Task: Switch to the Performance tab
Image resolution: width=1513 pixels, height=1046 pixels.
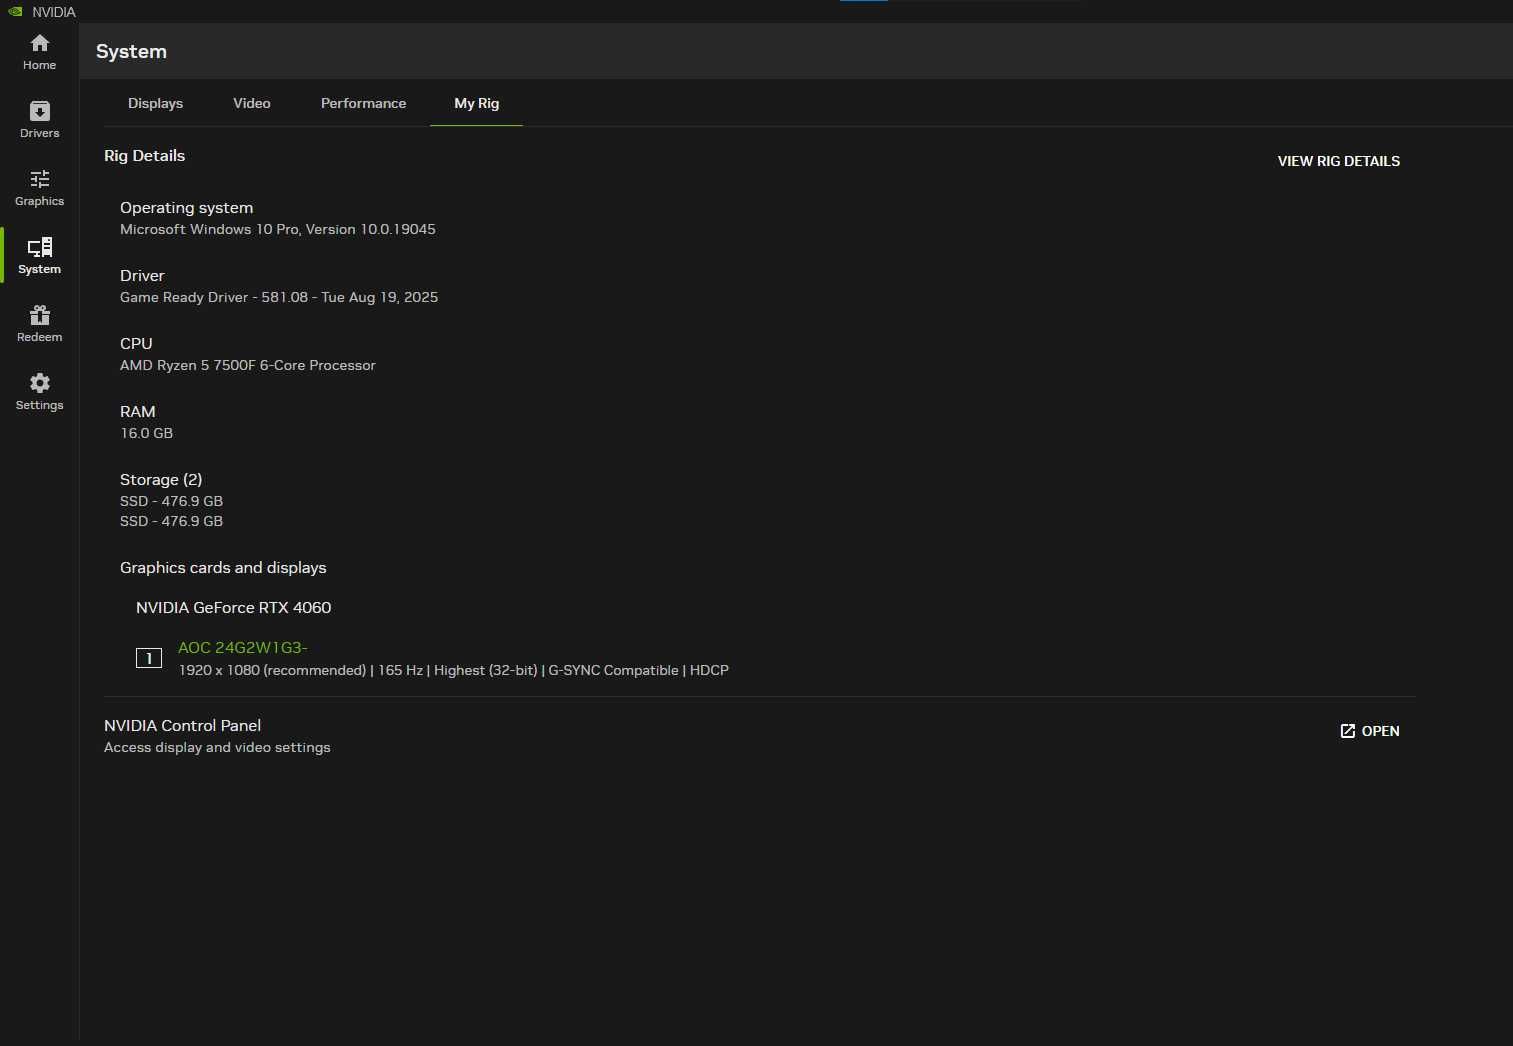Action: 364,103
